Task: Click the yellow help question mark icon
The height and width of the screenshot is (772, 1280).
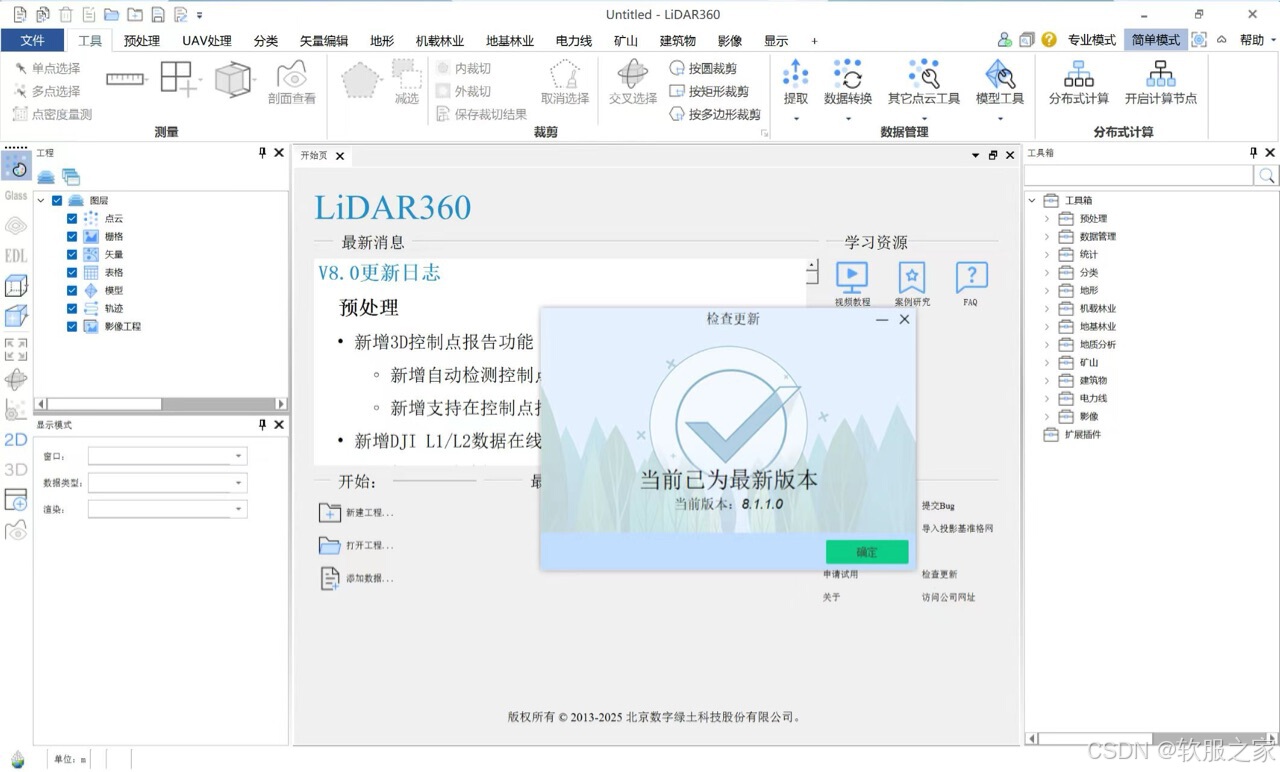Action: (1049, 40)
